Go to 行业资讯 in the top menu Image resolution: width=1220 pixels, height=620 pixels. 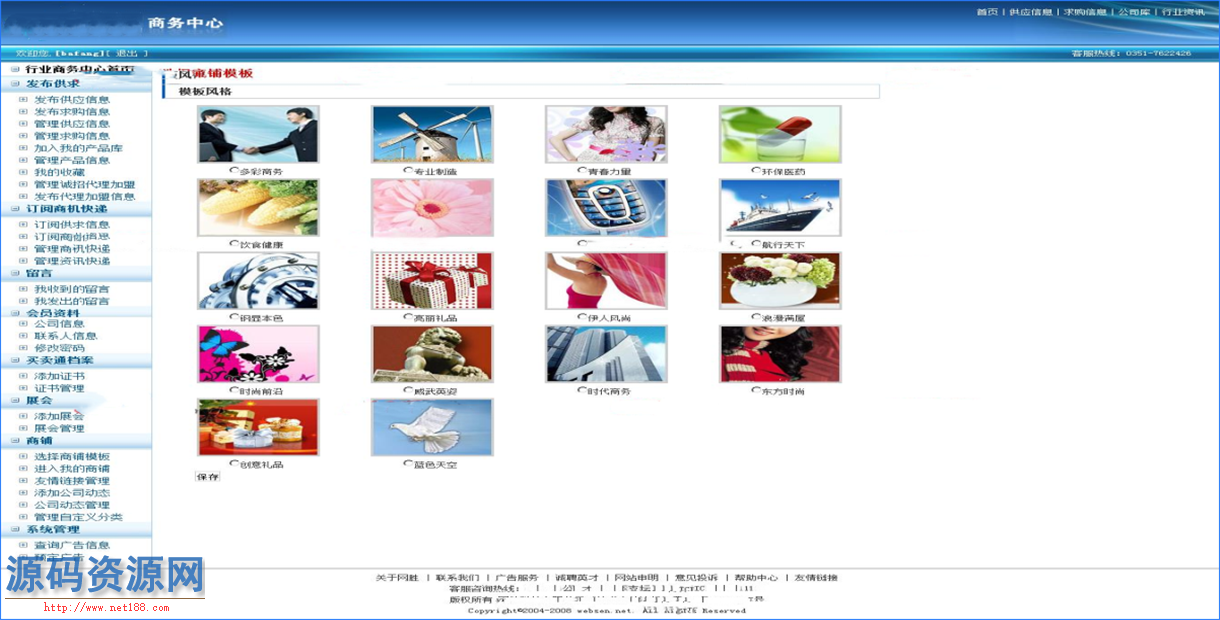[1181, 12]
